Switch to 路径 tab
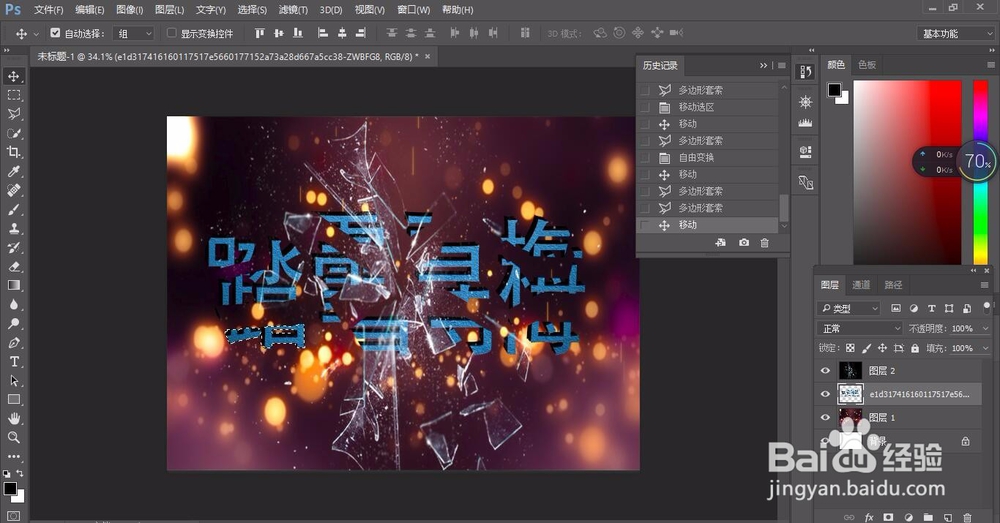This screenshot has width=1000, height=523. [893, 284]
